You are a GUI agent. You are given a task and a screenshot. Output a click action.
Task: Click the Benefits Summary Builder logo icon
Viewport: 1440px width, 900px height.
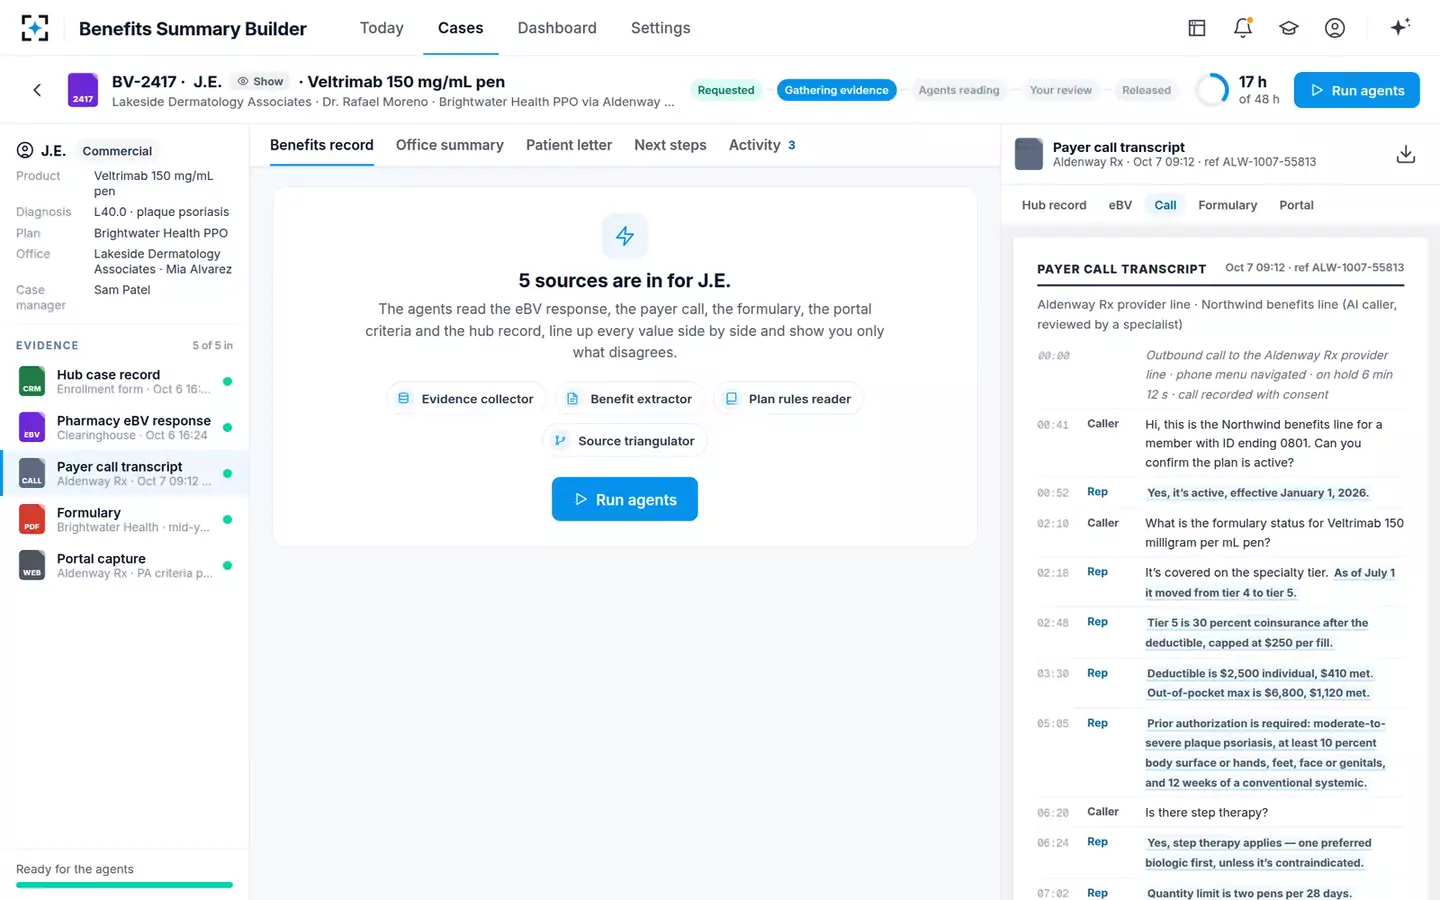point(35,28)
